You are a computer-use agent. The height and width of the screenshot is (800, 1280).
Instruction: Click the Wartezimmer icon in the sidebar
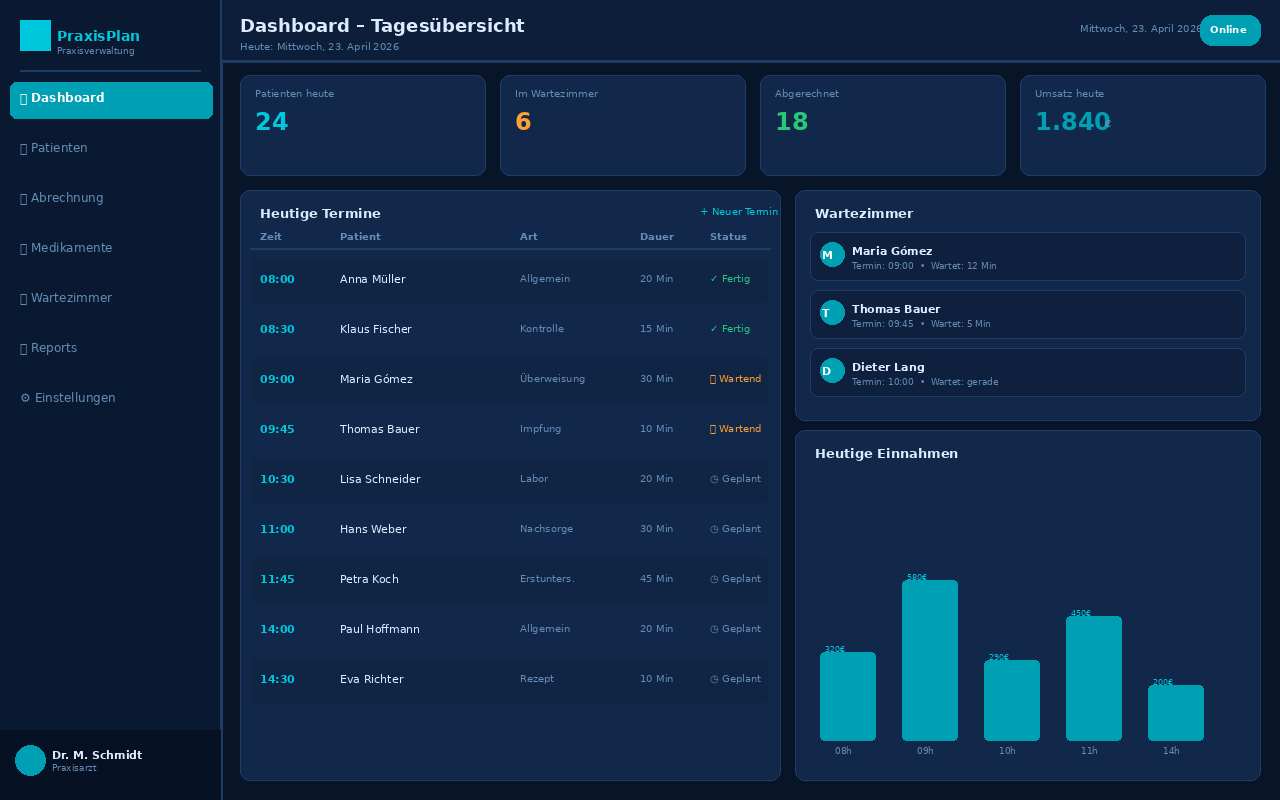[22, 297]
